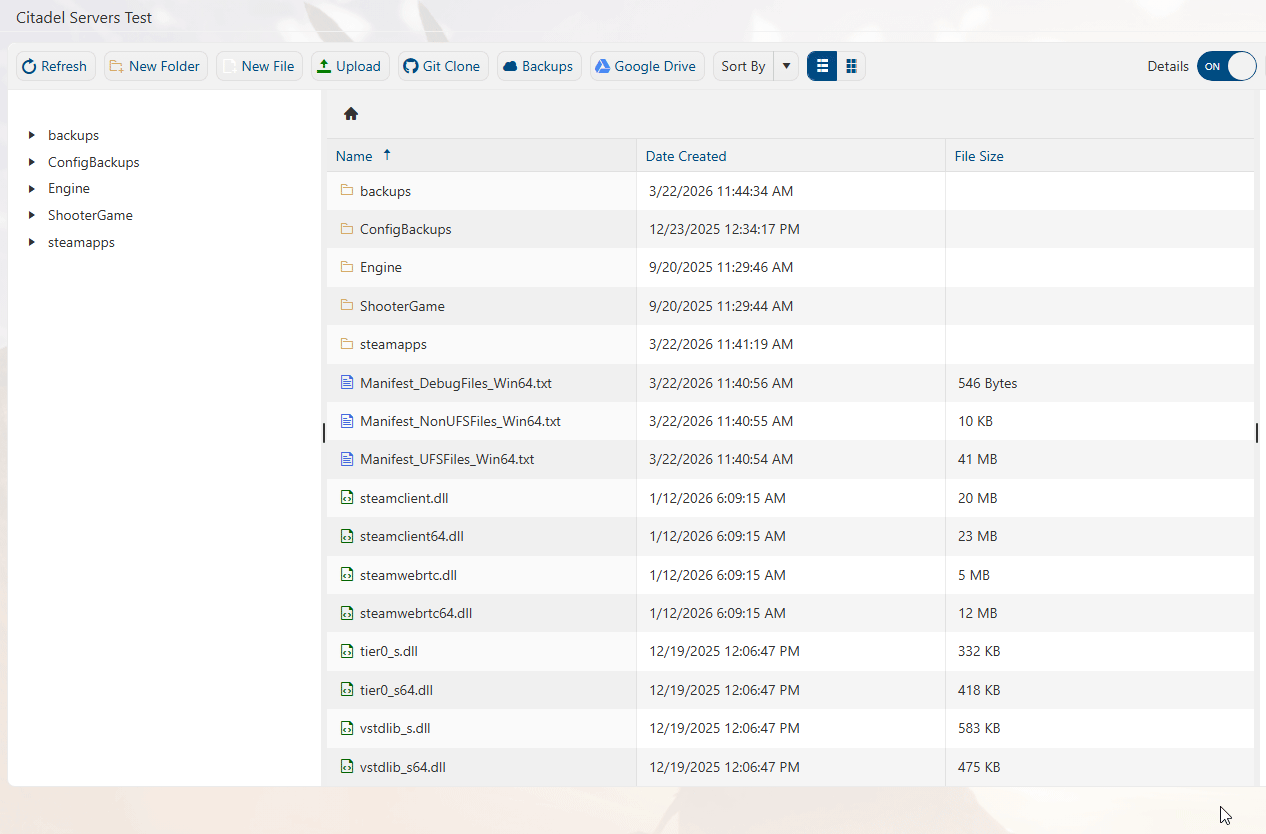Open the Sort By dropdown arrow
The width and height of the screenshot is (1266, 834).
click(786, 66)
